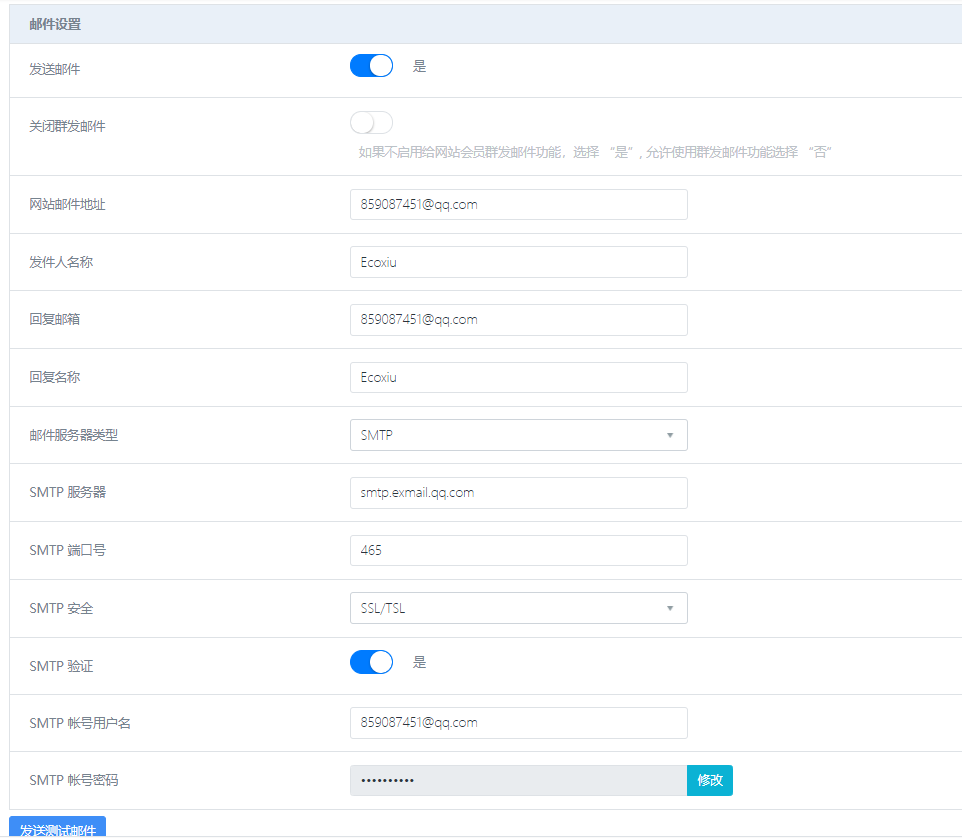962x838 pixels.
Task: Click the SMTP 帐号密码 masked field
Action: pyautogui.click(x=518, y=780)
